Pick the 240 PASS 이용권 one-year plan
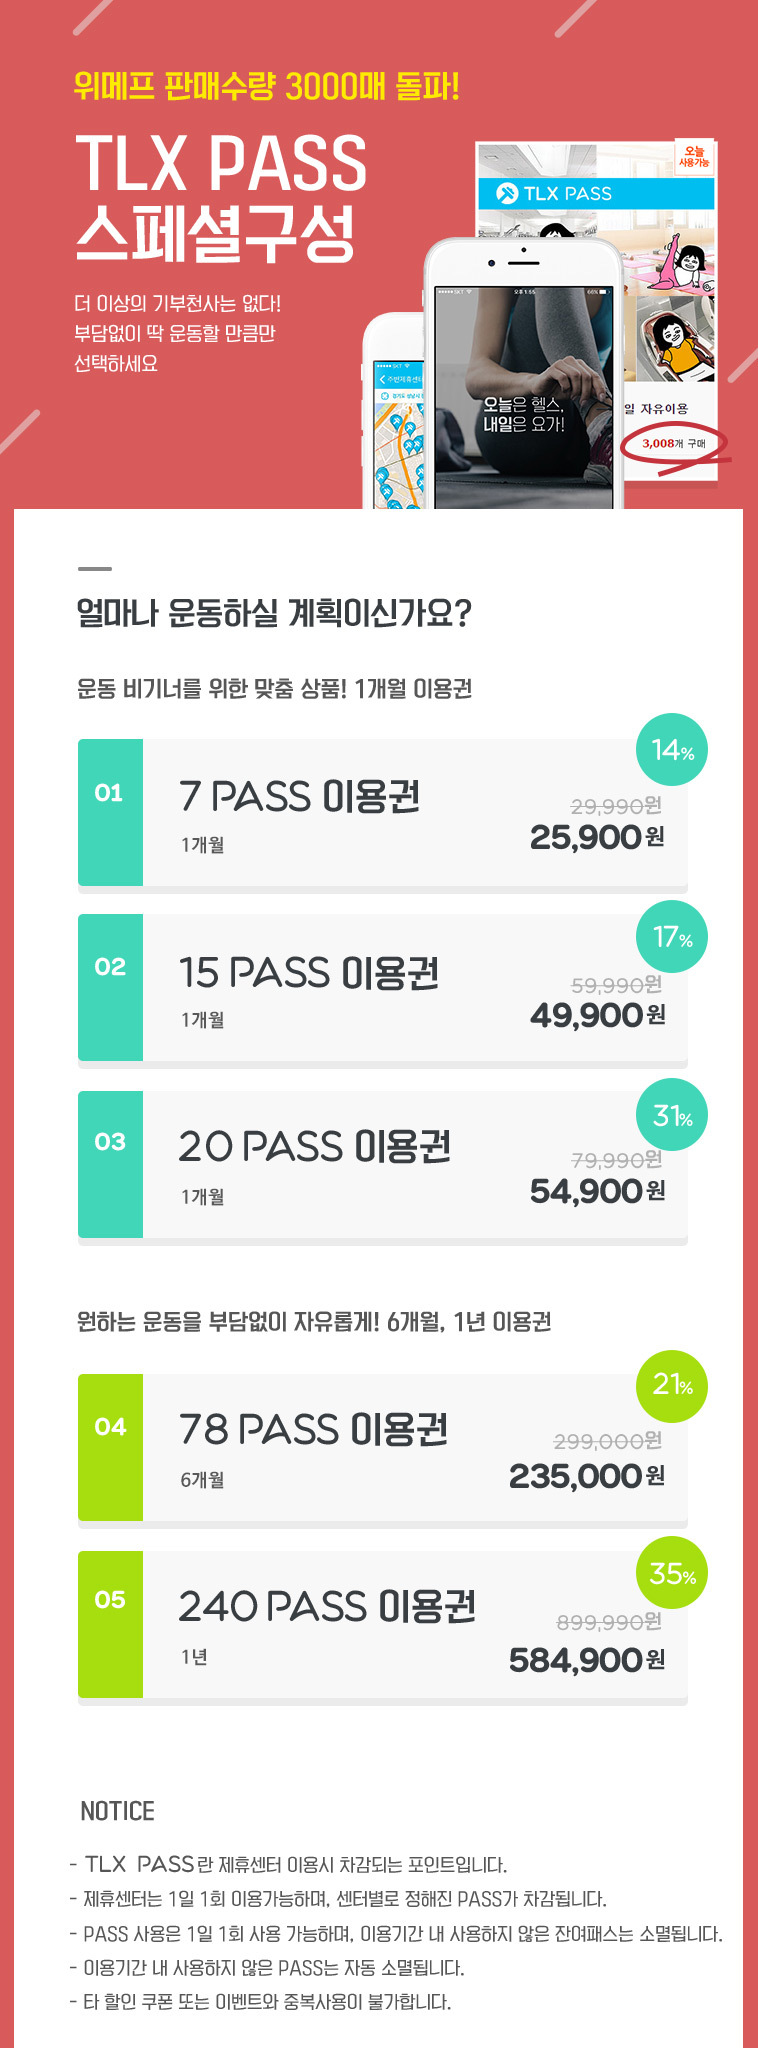The width and height of the screenshot is (758, 2048). click(327, 1607)
